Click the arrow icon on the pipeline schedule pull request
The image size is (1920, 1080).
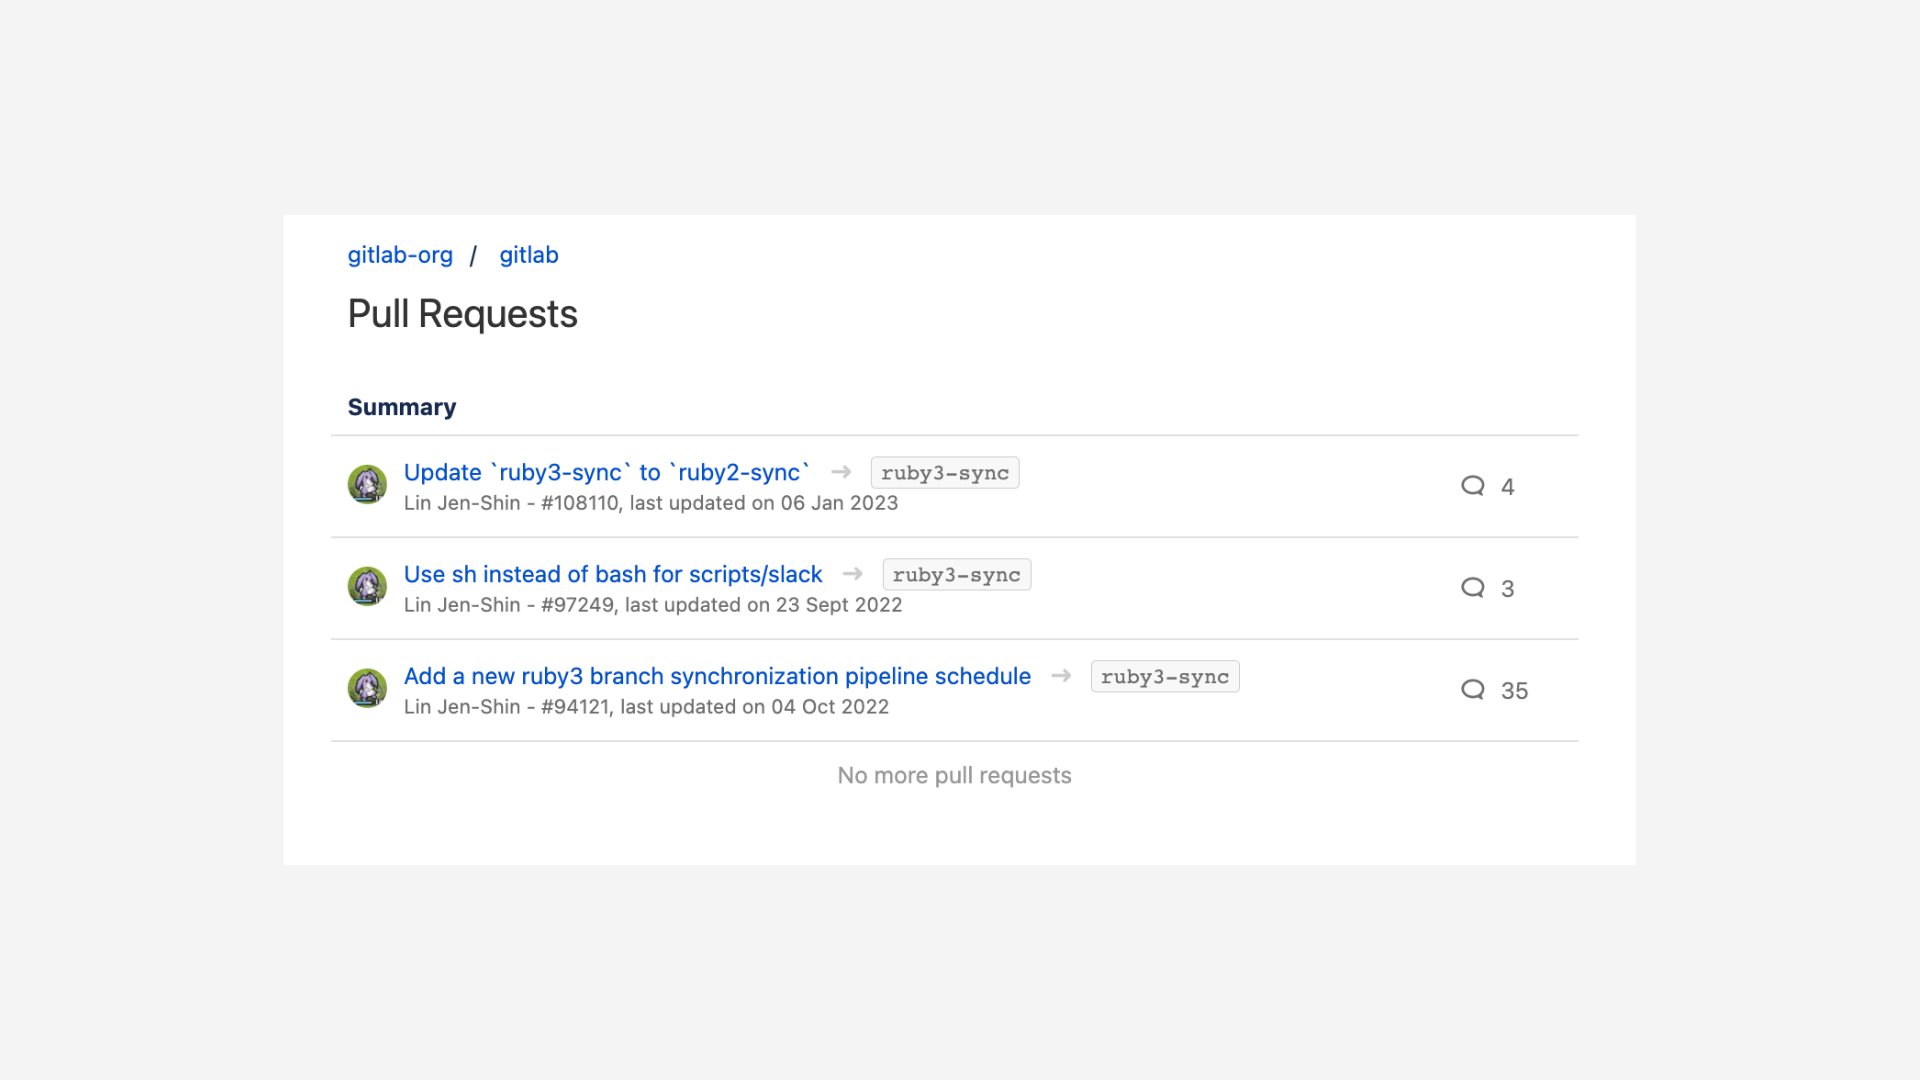[x=1060, y=676]
